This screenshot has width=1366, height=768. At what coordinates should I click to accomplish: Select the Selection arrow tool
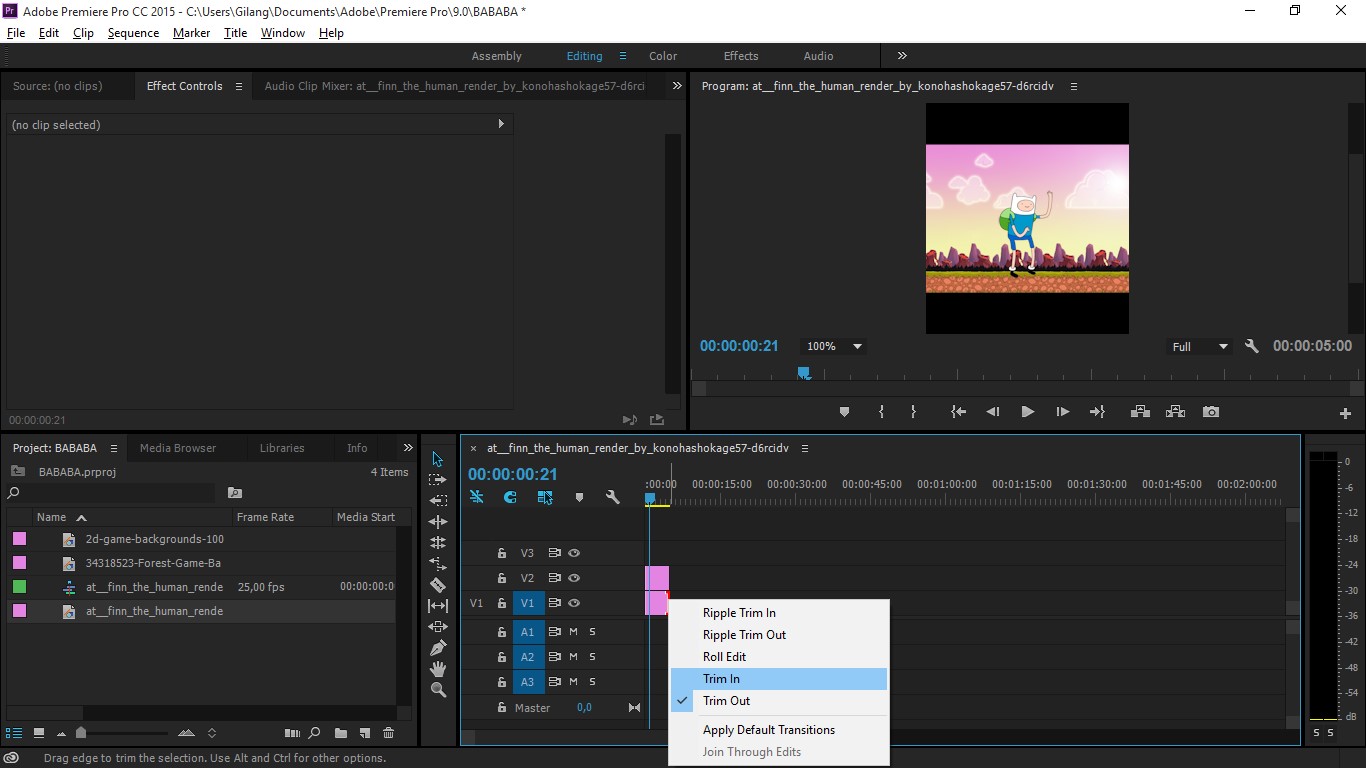tap(437, 459)
